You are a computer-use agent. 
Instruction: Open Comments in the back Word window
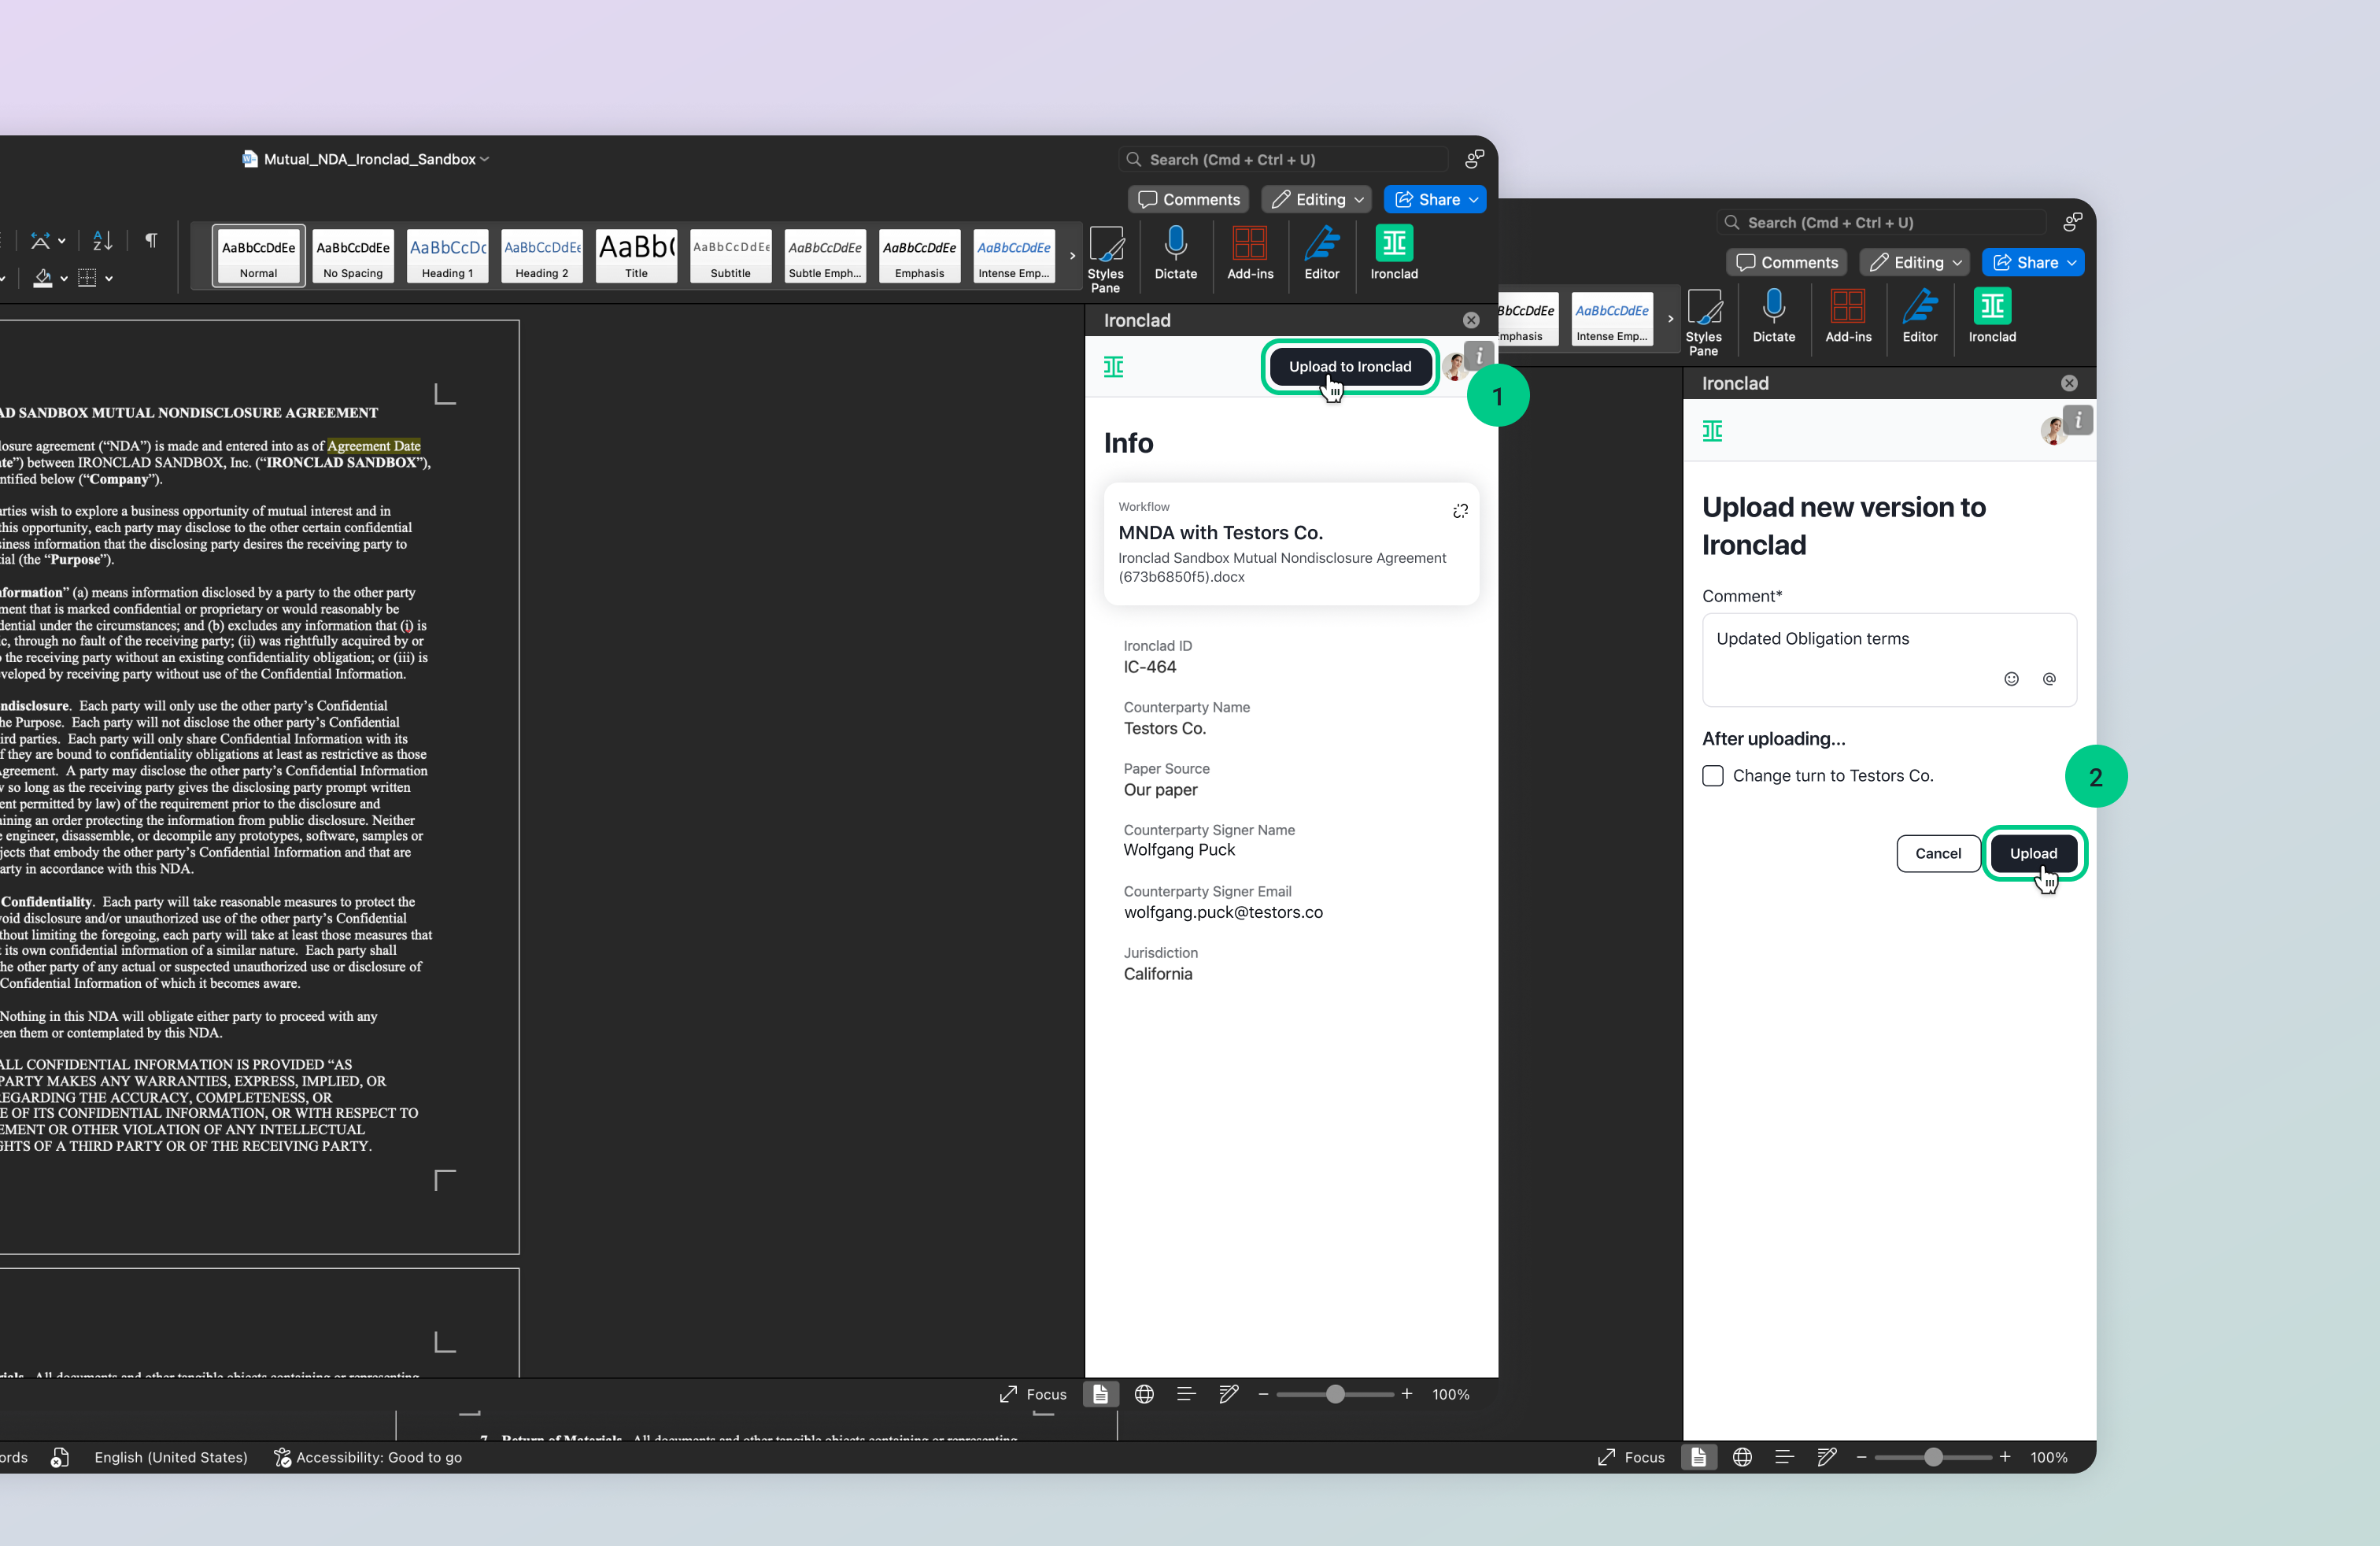point(1787,263)
